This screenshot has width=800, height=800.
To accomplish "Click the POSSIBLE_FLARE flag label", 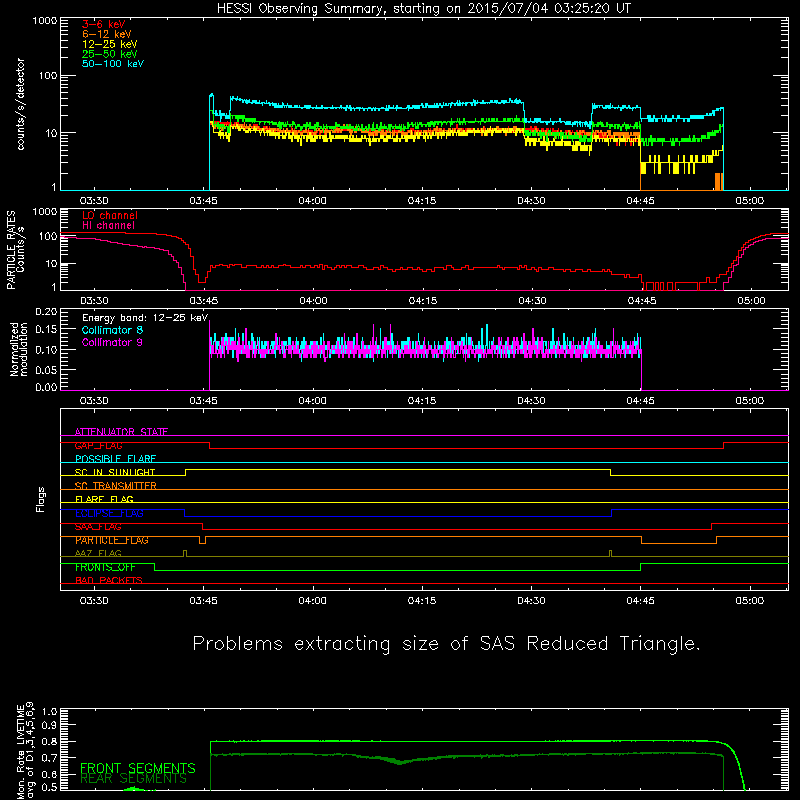I will [x=115, y=459].
